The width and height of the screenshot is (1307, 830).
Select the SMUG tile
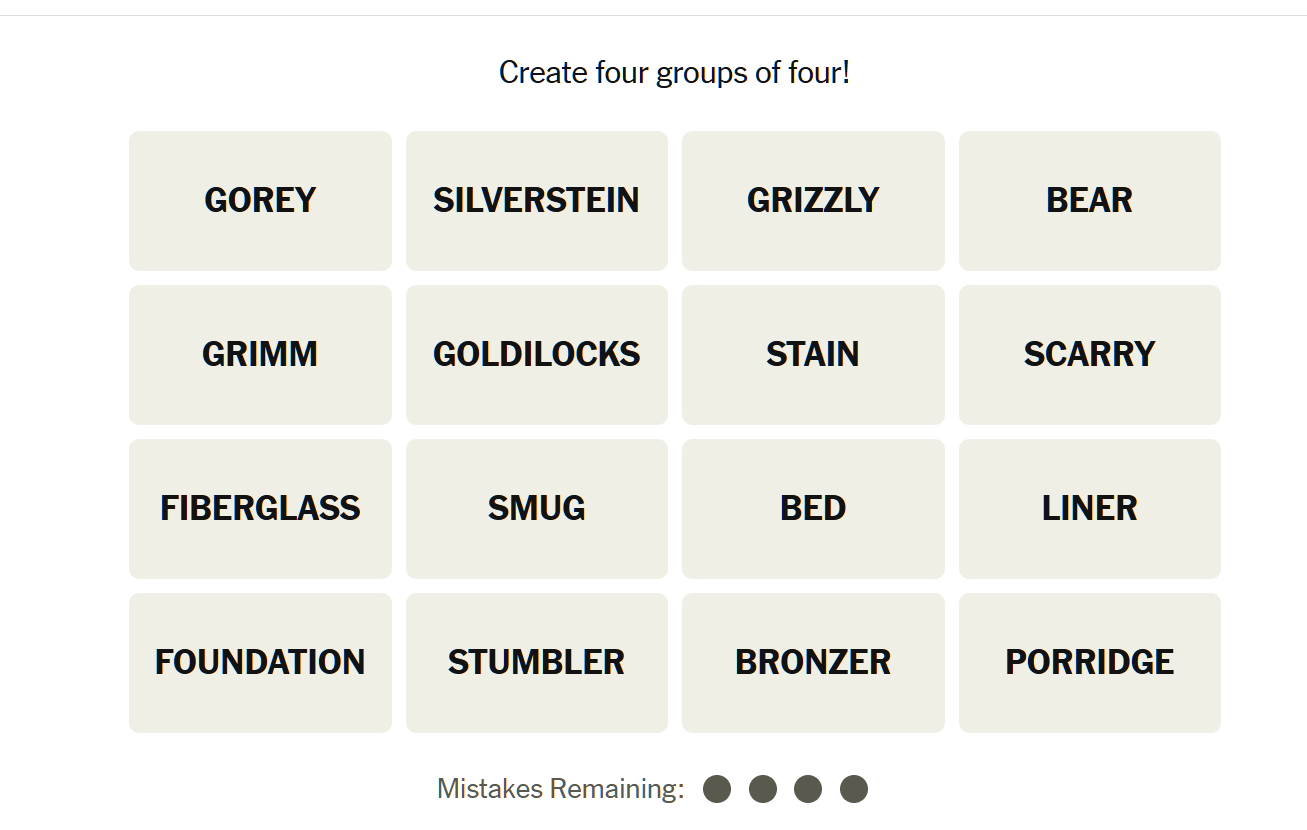[x=536, y=508]
